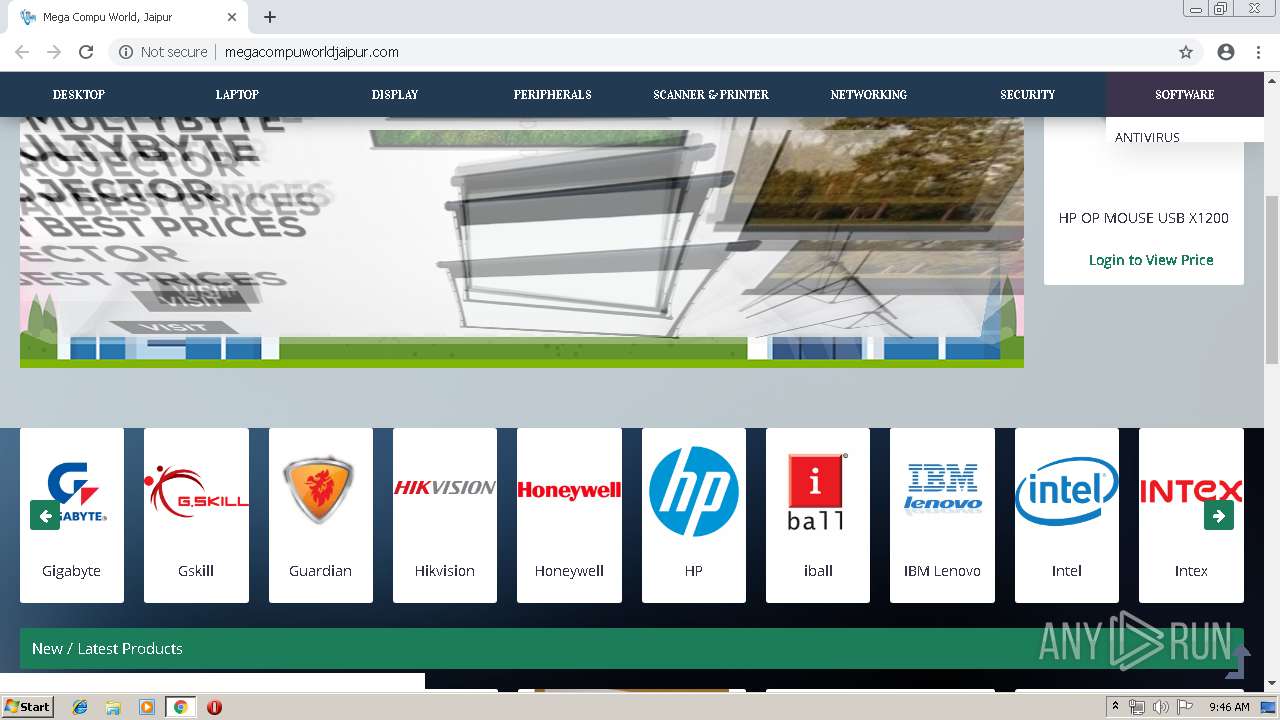The image size is (1280, 720).
Task: Open the NETWORKING menu
Action: (x=869, y=94)
